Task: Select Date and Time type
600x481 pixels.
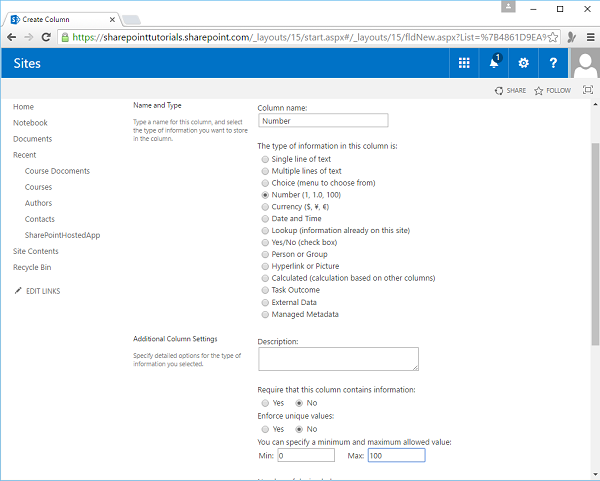Action: point(265,219)
